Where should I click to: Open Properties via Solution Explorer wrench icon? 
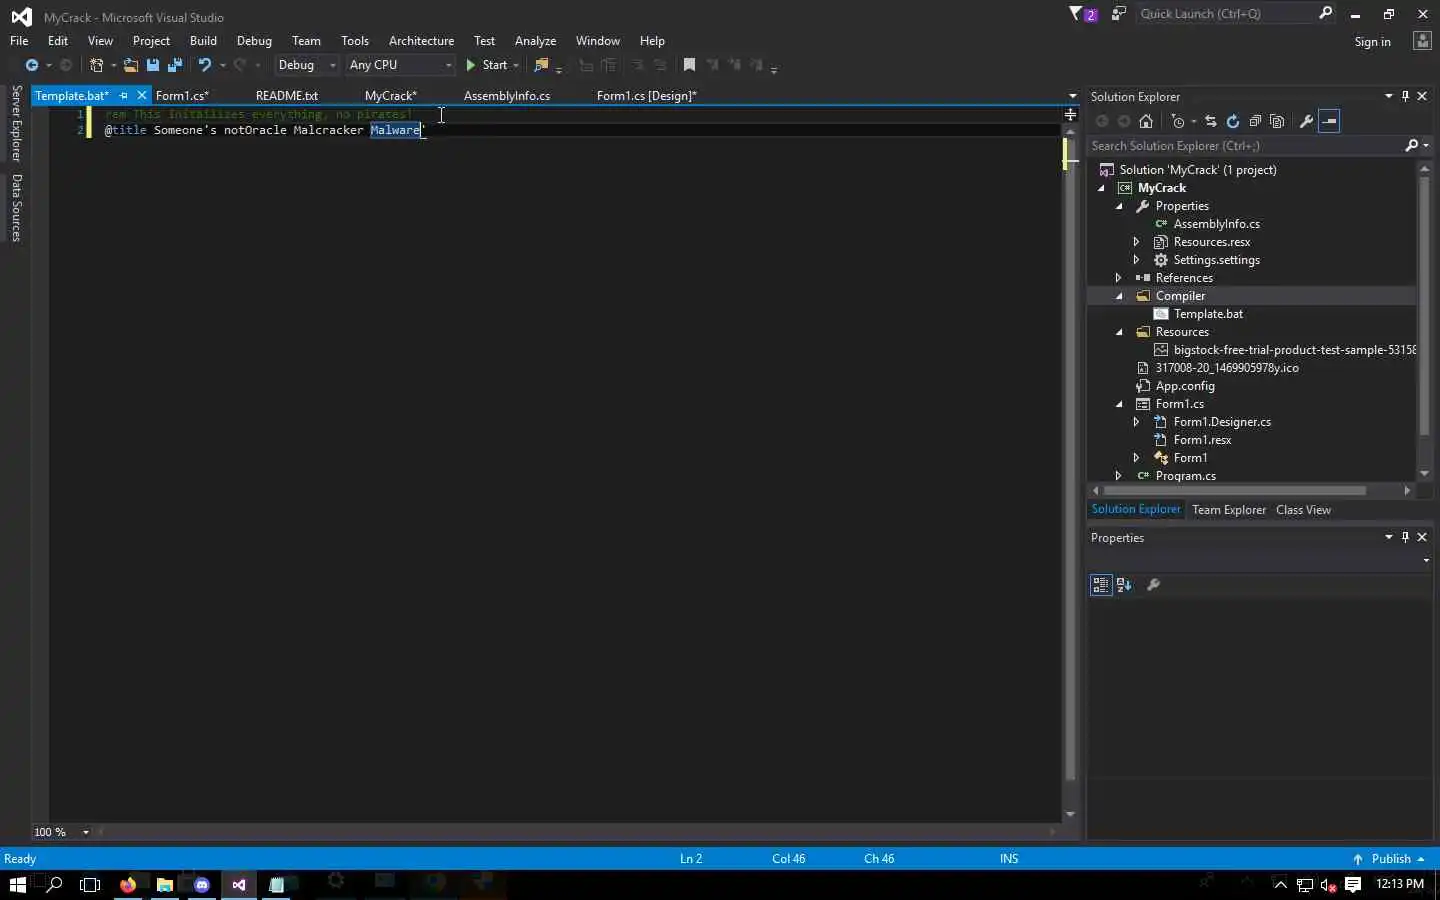click(1306, 121)
